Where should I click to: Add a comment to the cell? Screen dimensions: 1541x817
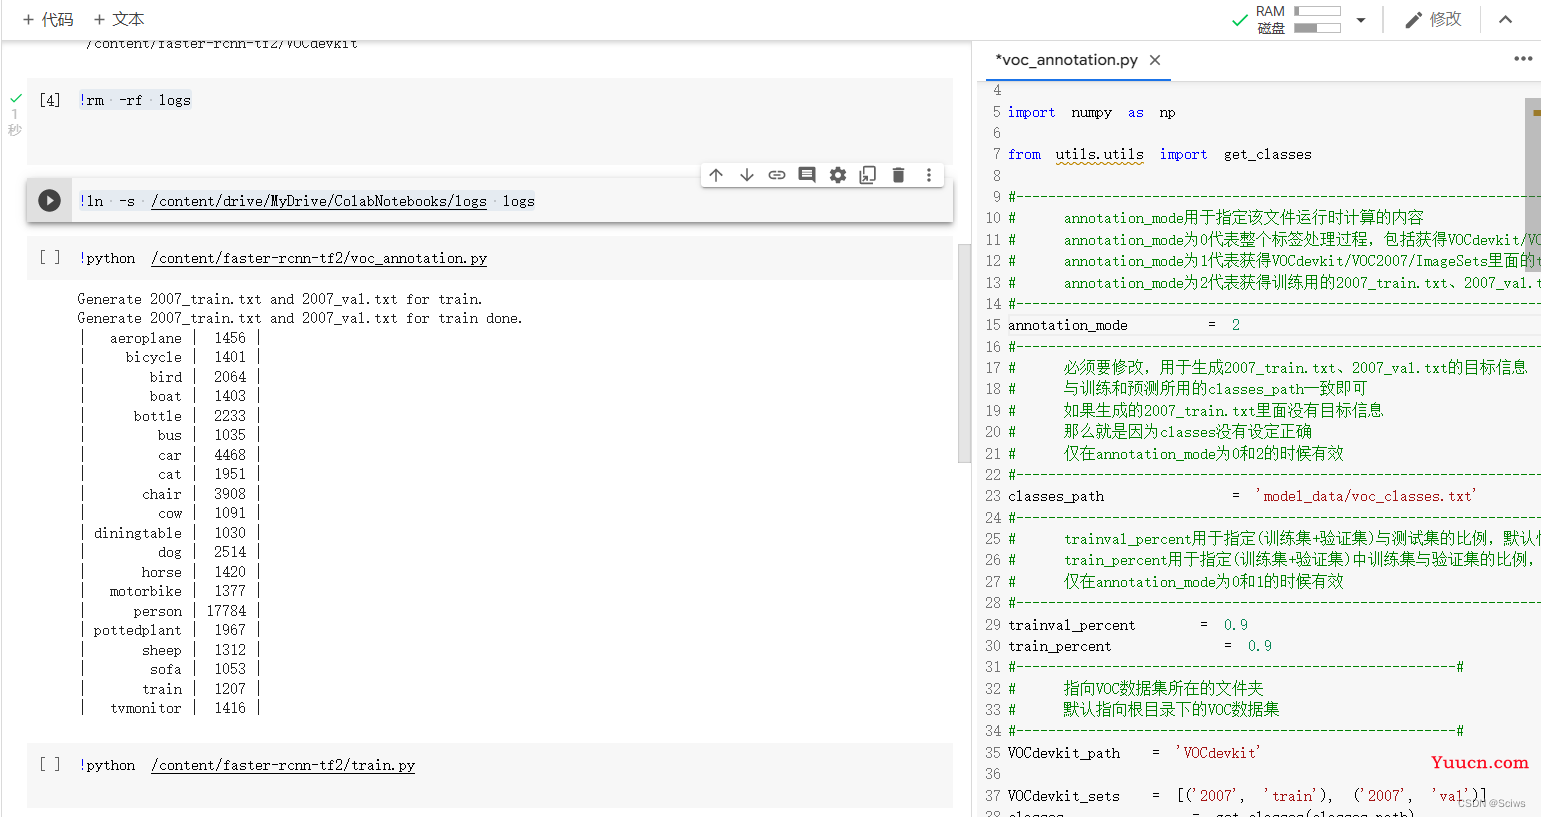pyautogui.click(x=807, y=175)
